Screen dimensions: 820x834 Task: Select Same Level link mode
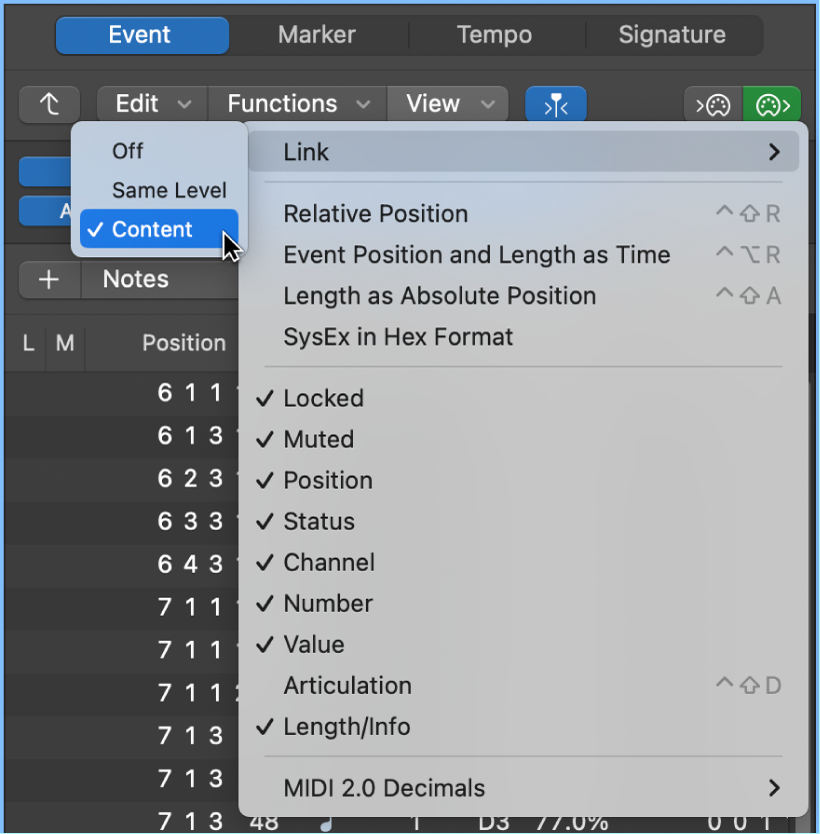pos(169,190)
